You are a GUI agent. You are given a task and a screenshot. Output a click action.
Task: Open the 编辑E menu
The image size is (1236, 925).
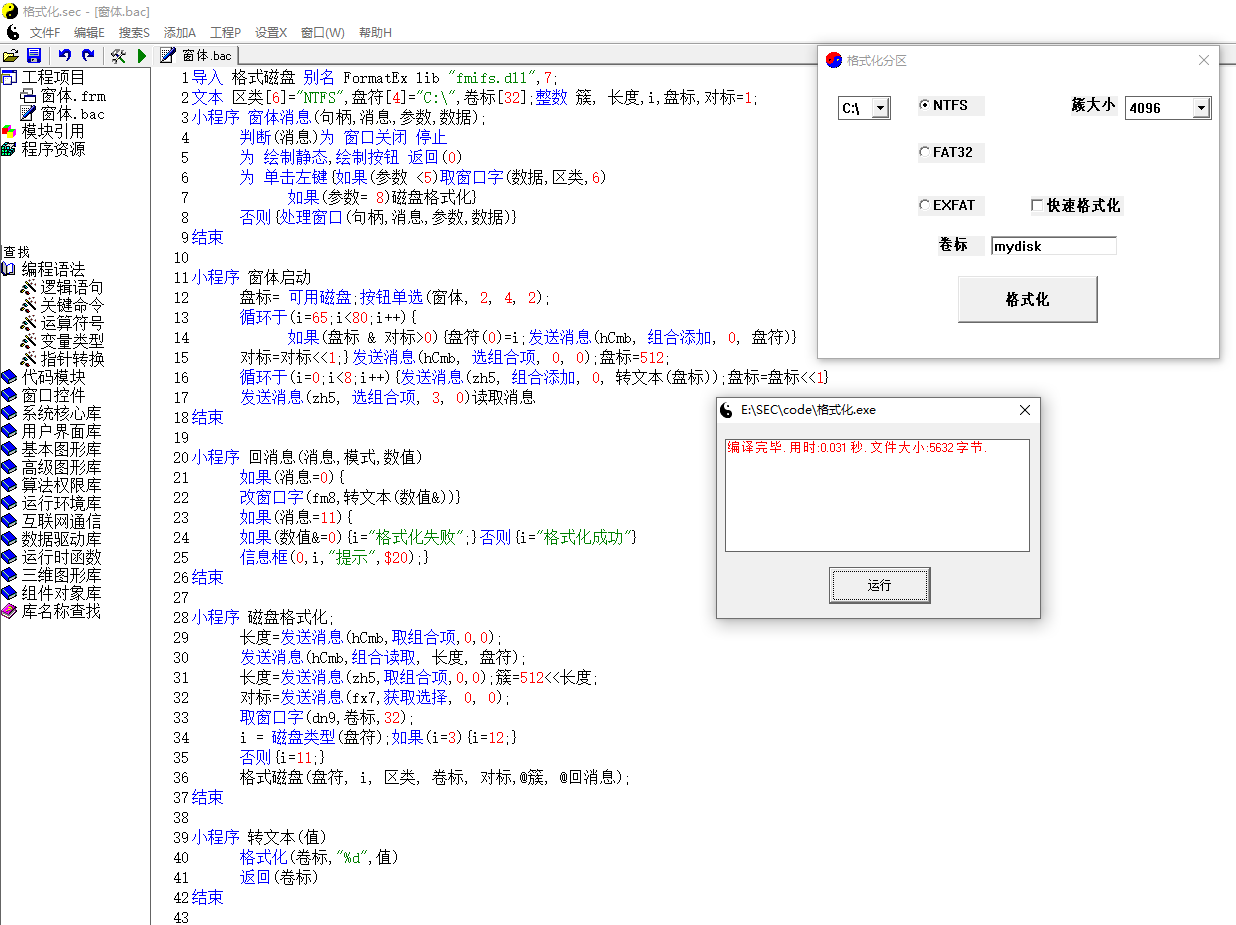tap(89, 33)
